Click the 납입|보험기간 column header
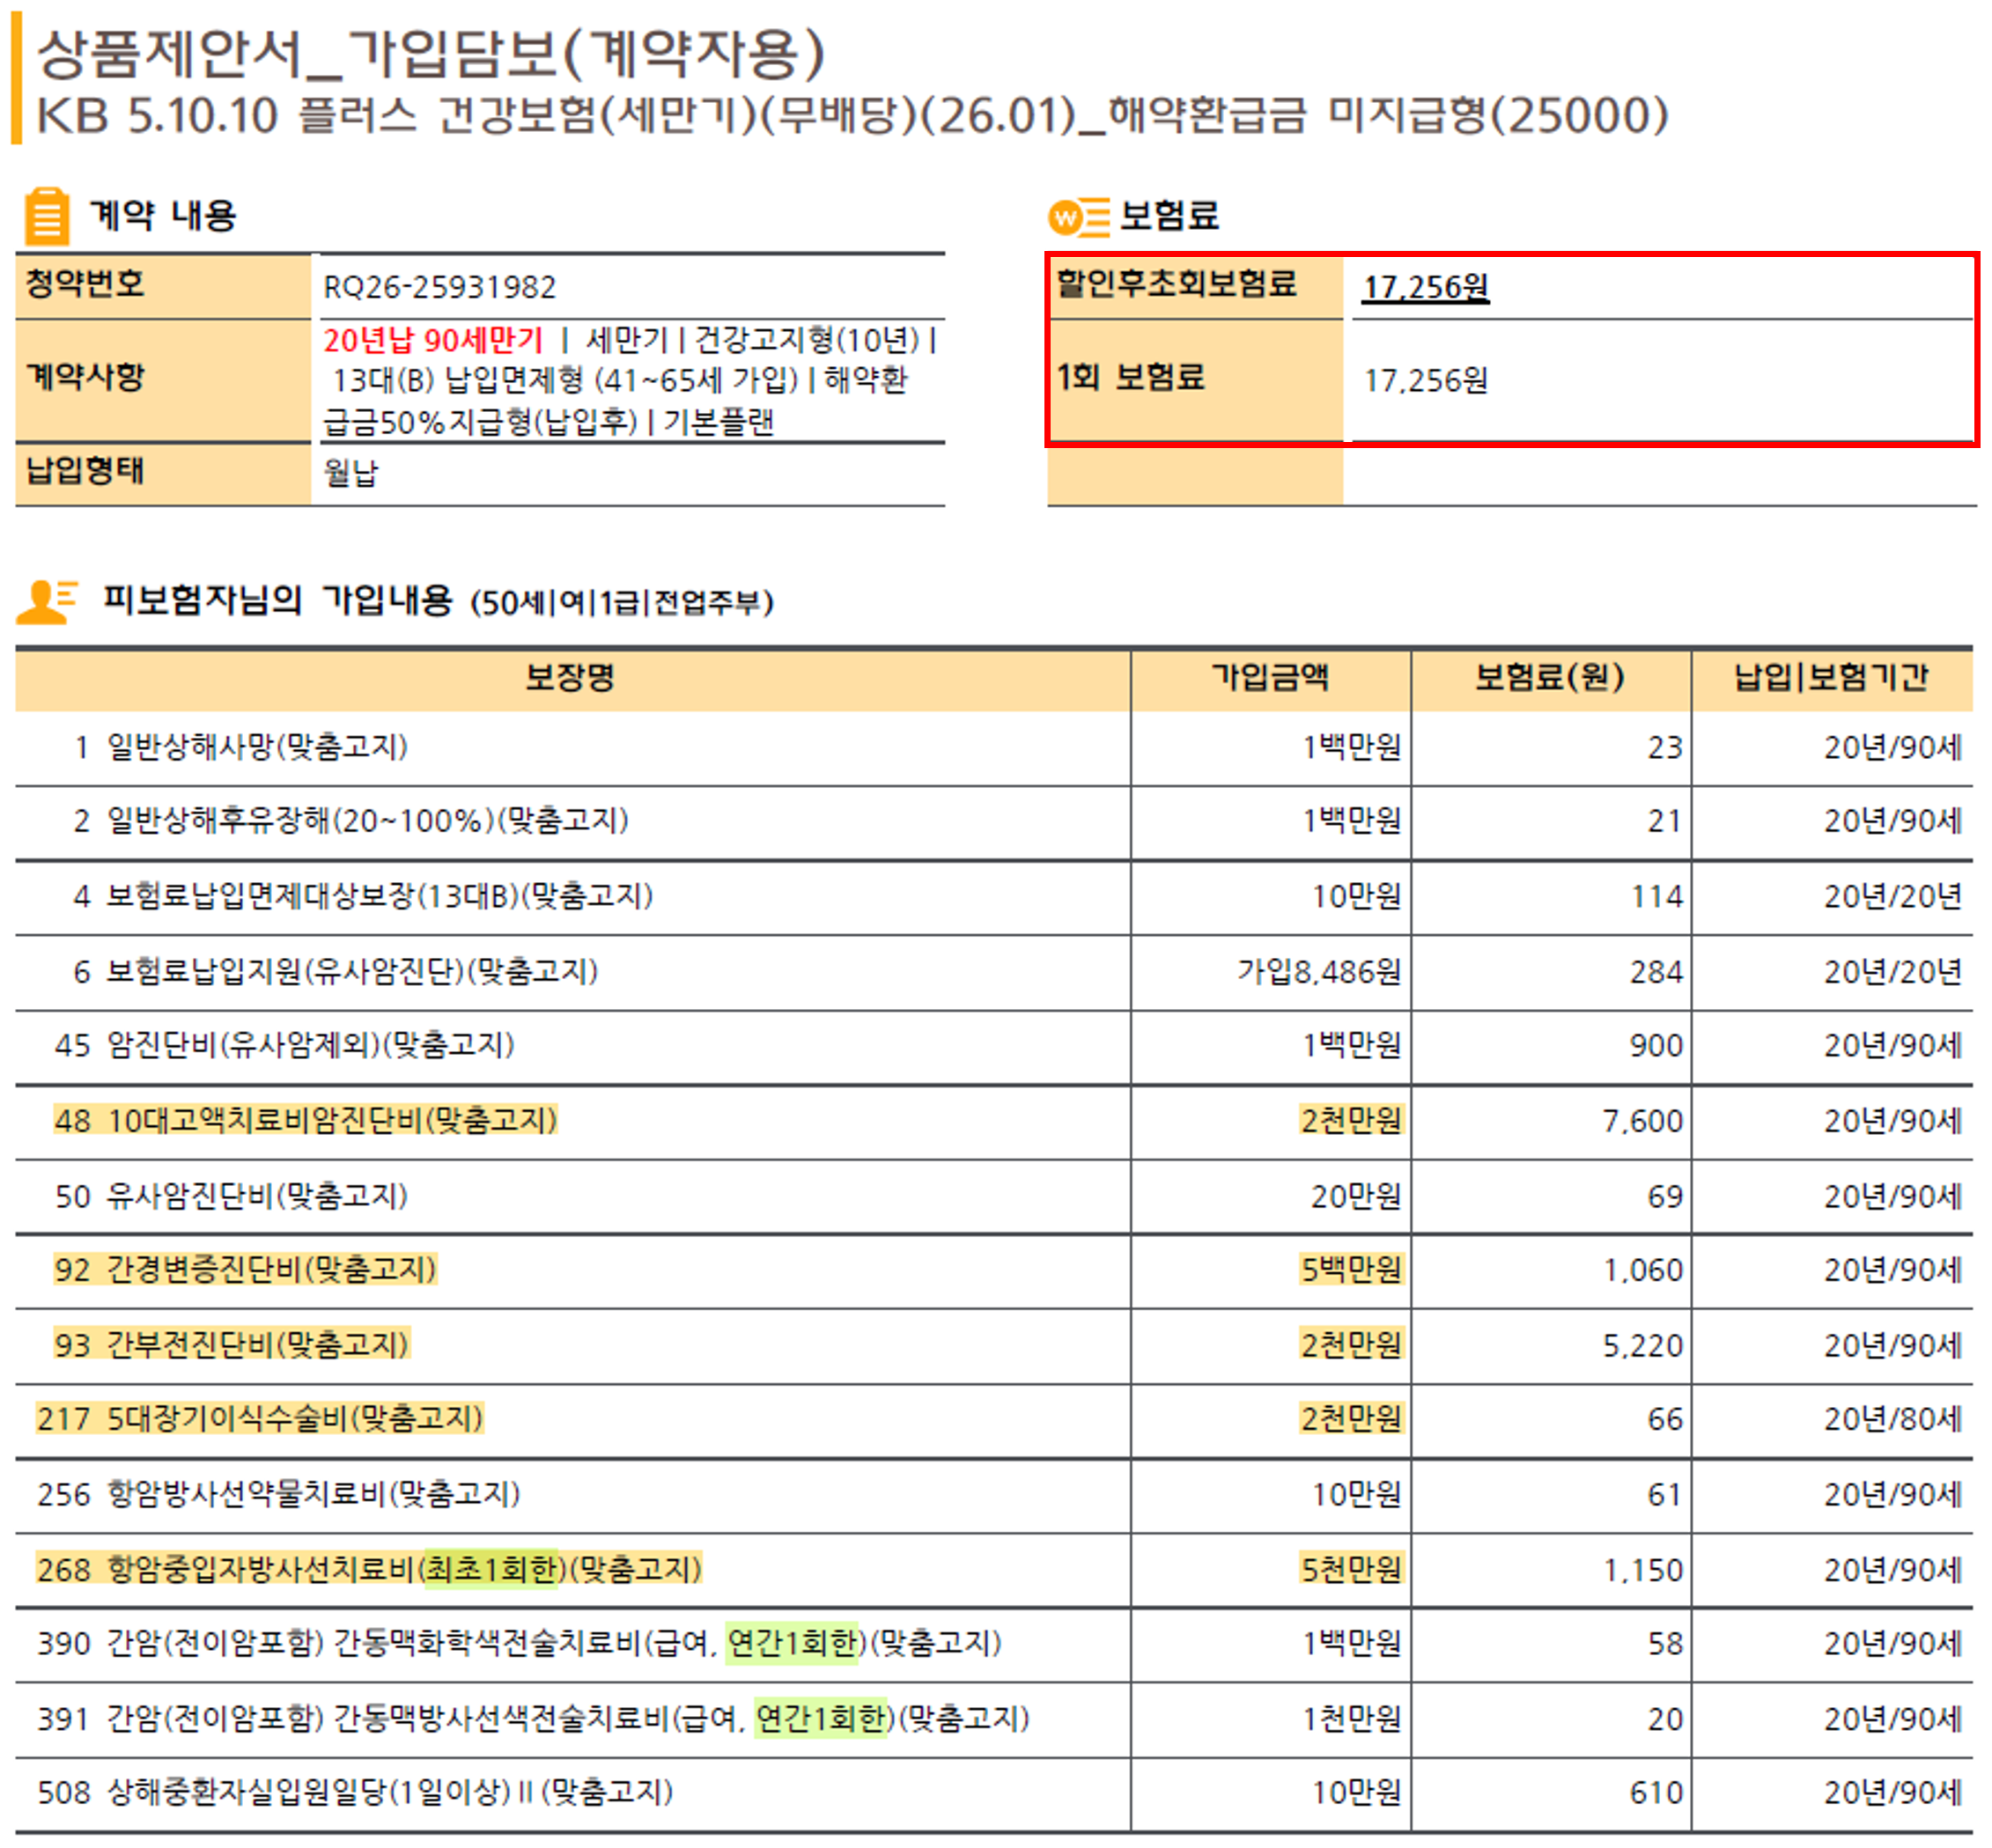 point(1831,678)
